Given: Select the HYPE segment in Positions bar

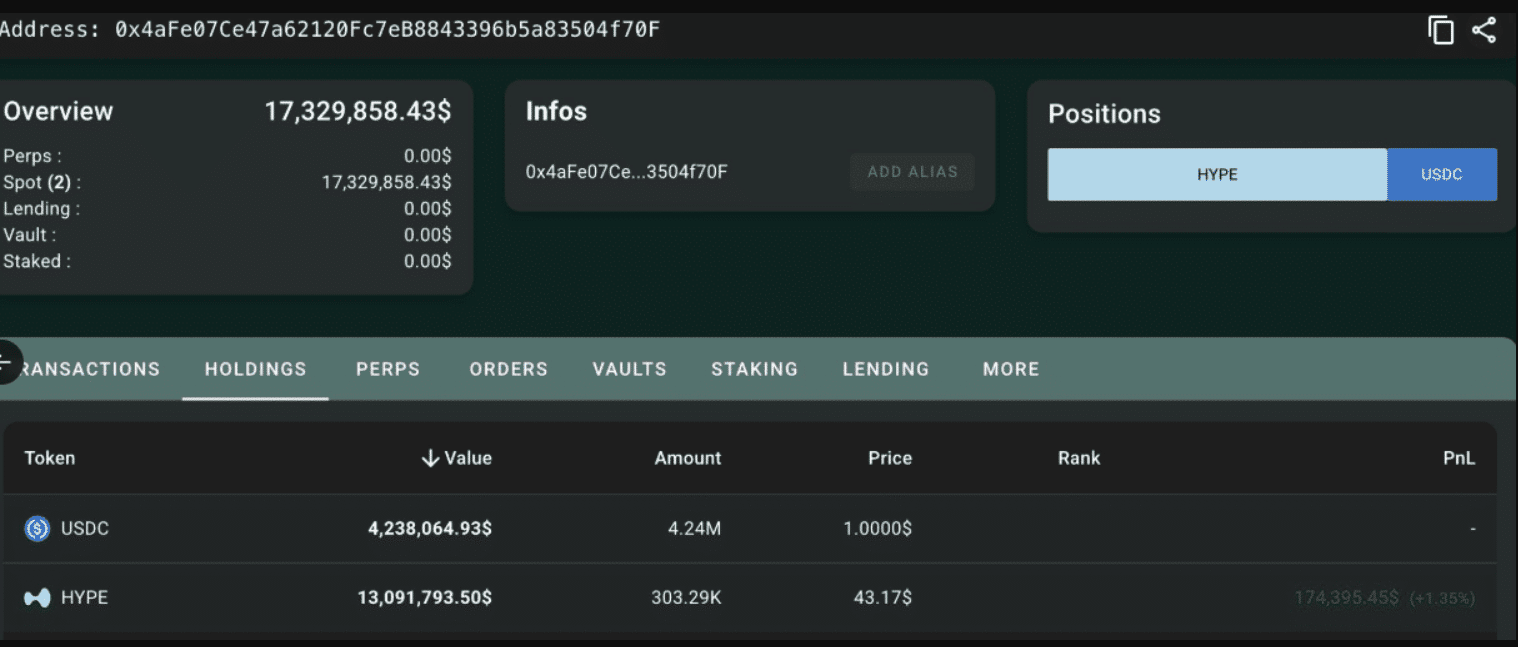Looking at the screenshot, I should (1217, 174).
